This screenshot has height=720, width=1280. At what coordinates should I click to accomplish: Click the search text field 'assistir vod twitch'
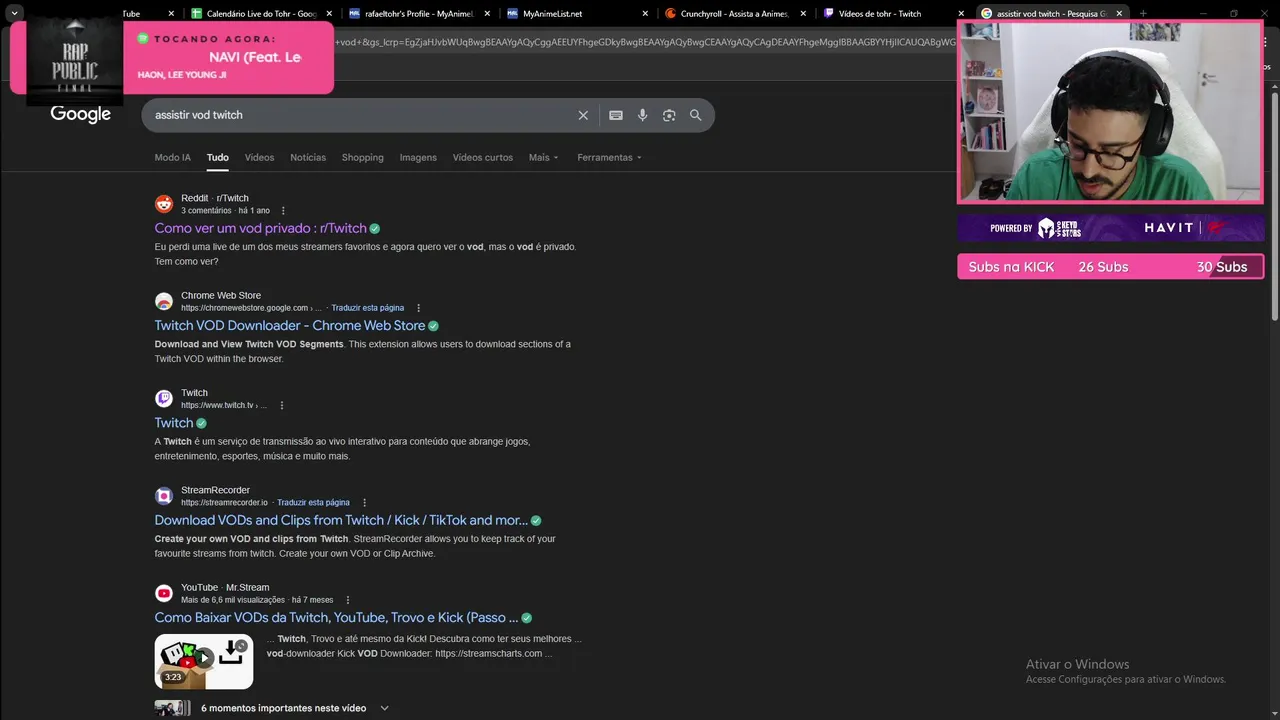point(360,115)
